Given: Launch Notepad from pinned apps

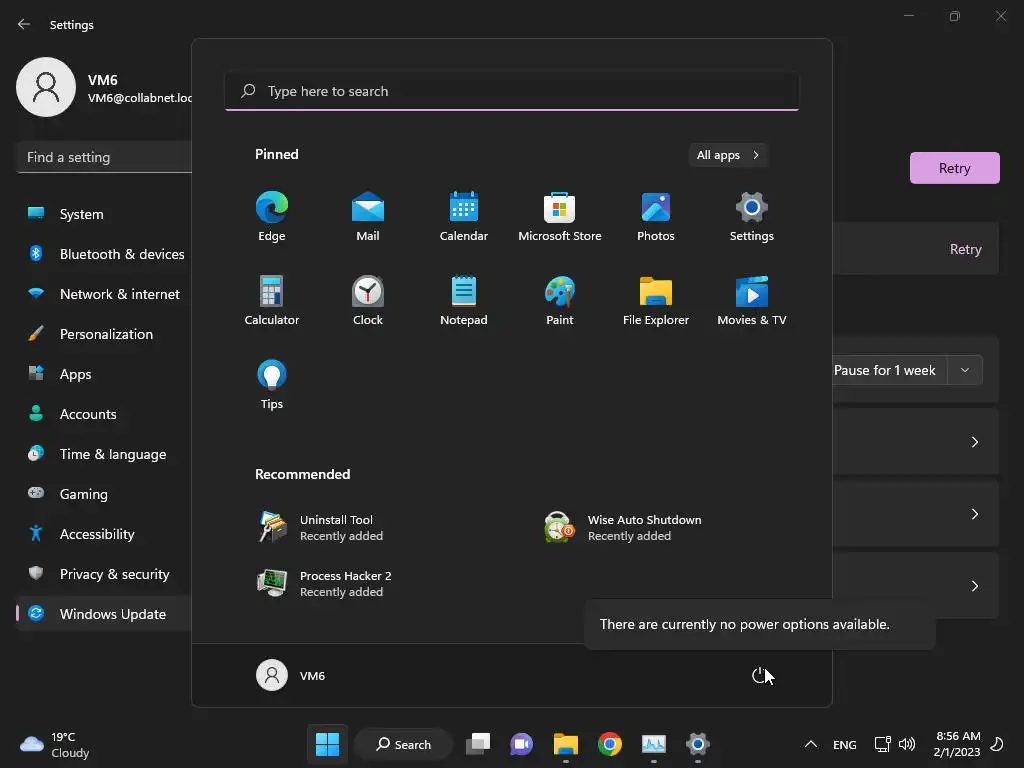Looking at the screenshot, I should [x=464, y=300].
